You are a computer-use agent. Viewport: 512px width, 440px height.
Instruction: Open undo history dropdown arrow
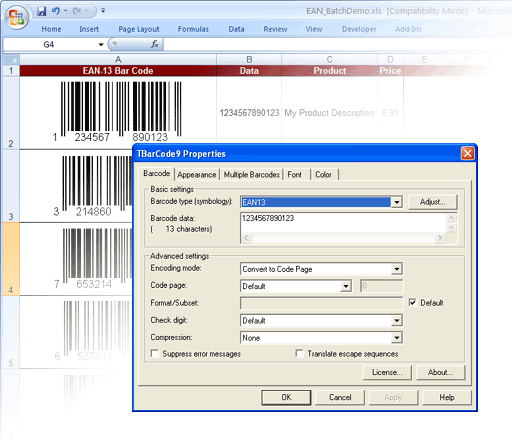pos(65,11)
